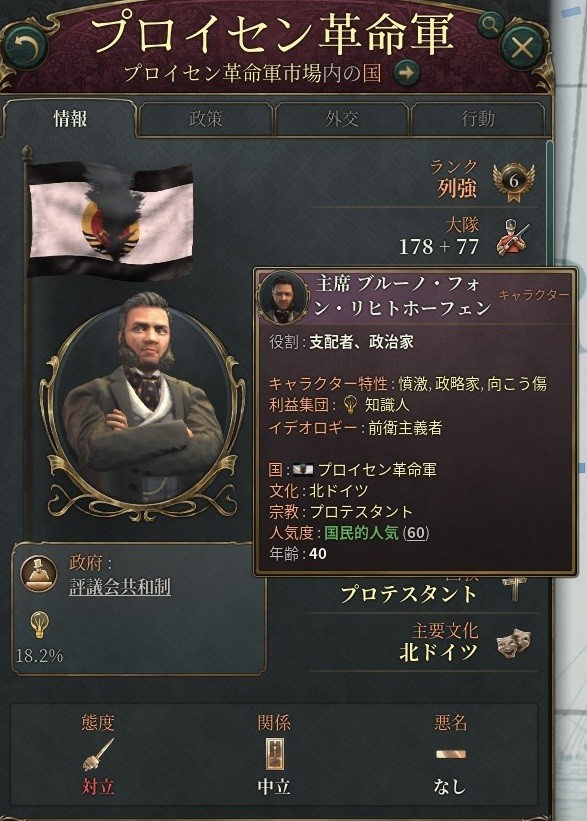Click the magnifier zoom-to-country icon
587x821 pixels.
pyautogui.click(x=490, y=25)
